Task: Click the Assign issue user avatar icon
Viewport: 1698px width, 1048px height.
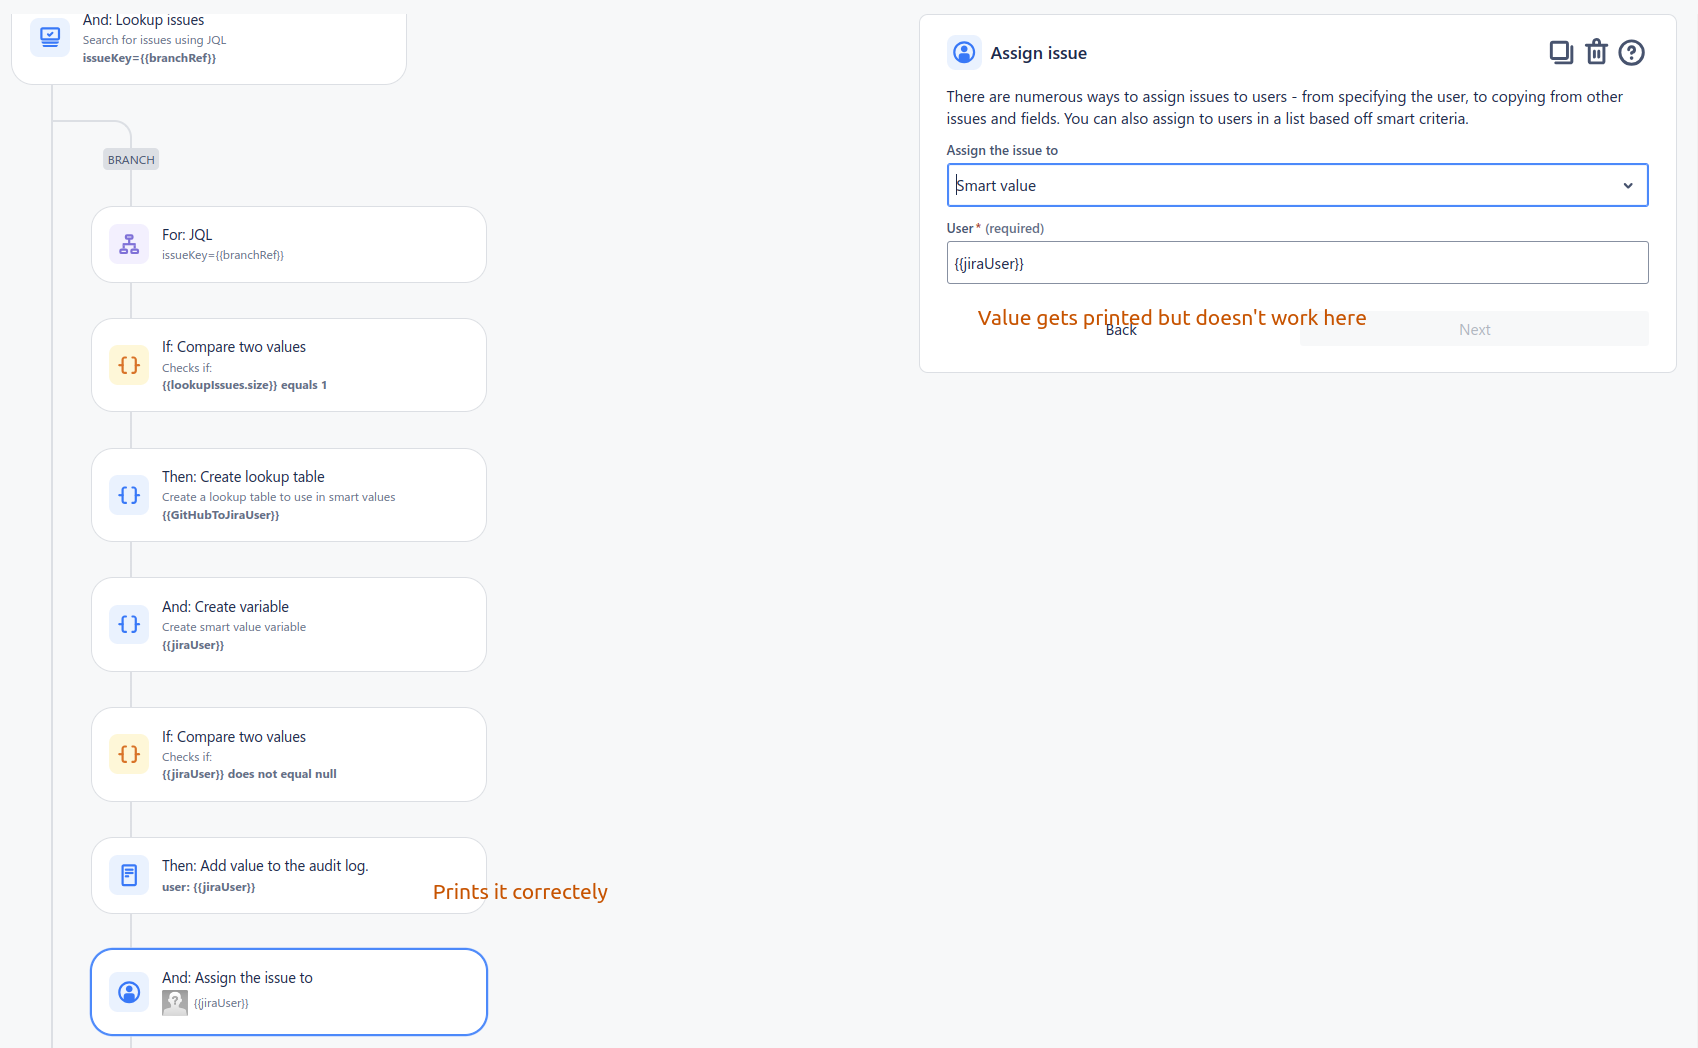Action: tap(964, 52)
